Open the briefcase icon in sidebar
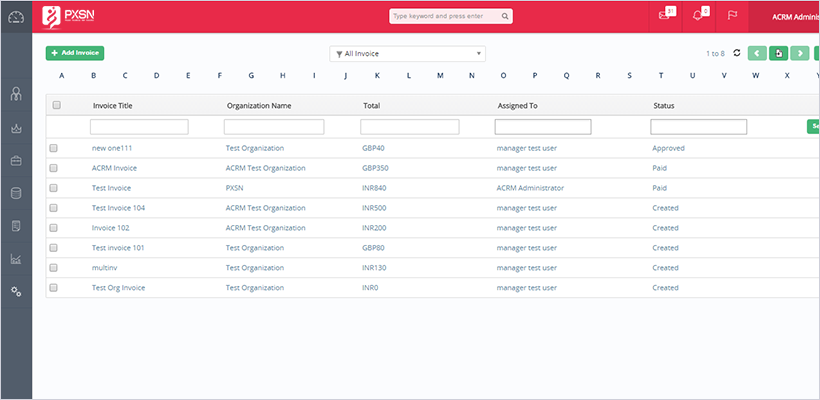 16,160
